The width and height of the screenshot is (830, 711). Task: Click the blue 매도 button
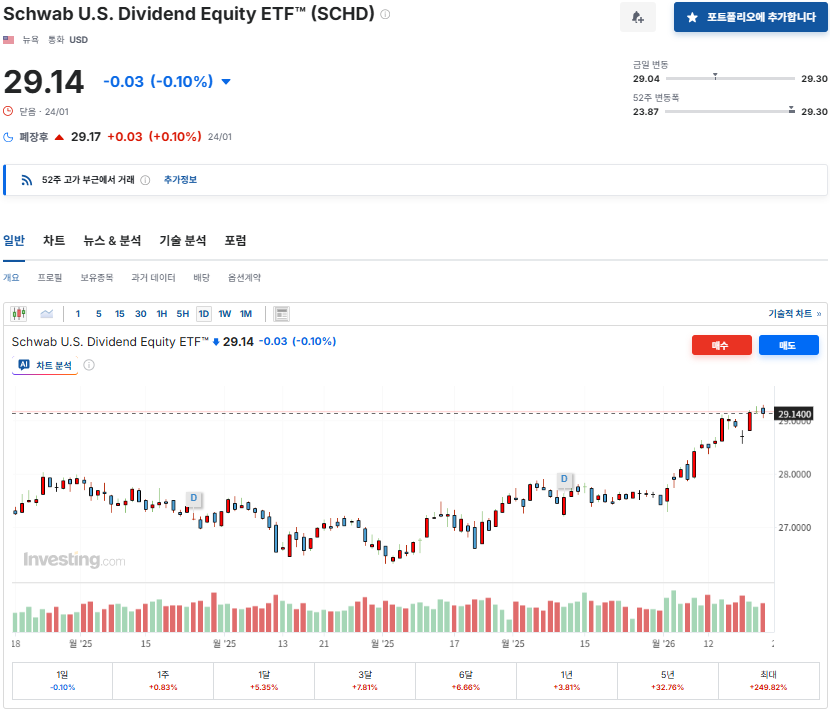tap(789, 345)
